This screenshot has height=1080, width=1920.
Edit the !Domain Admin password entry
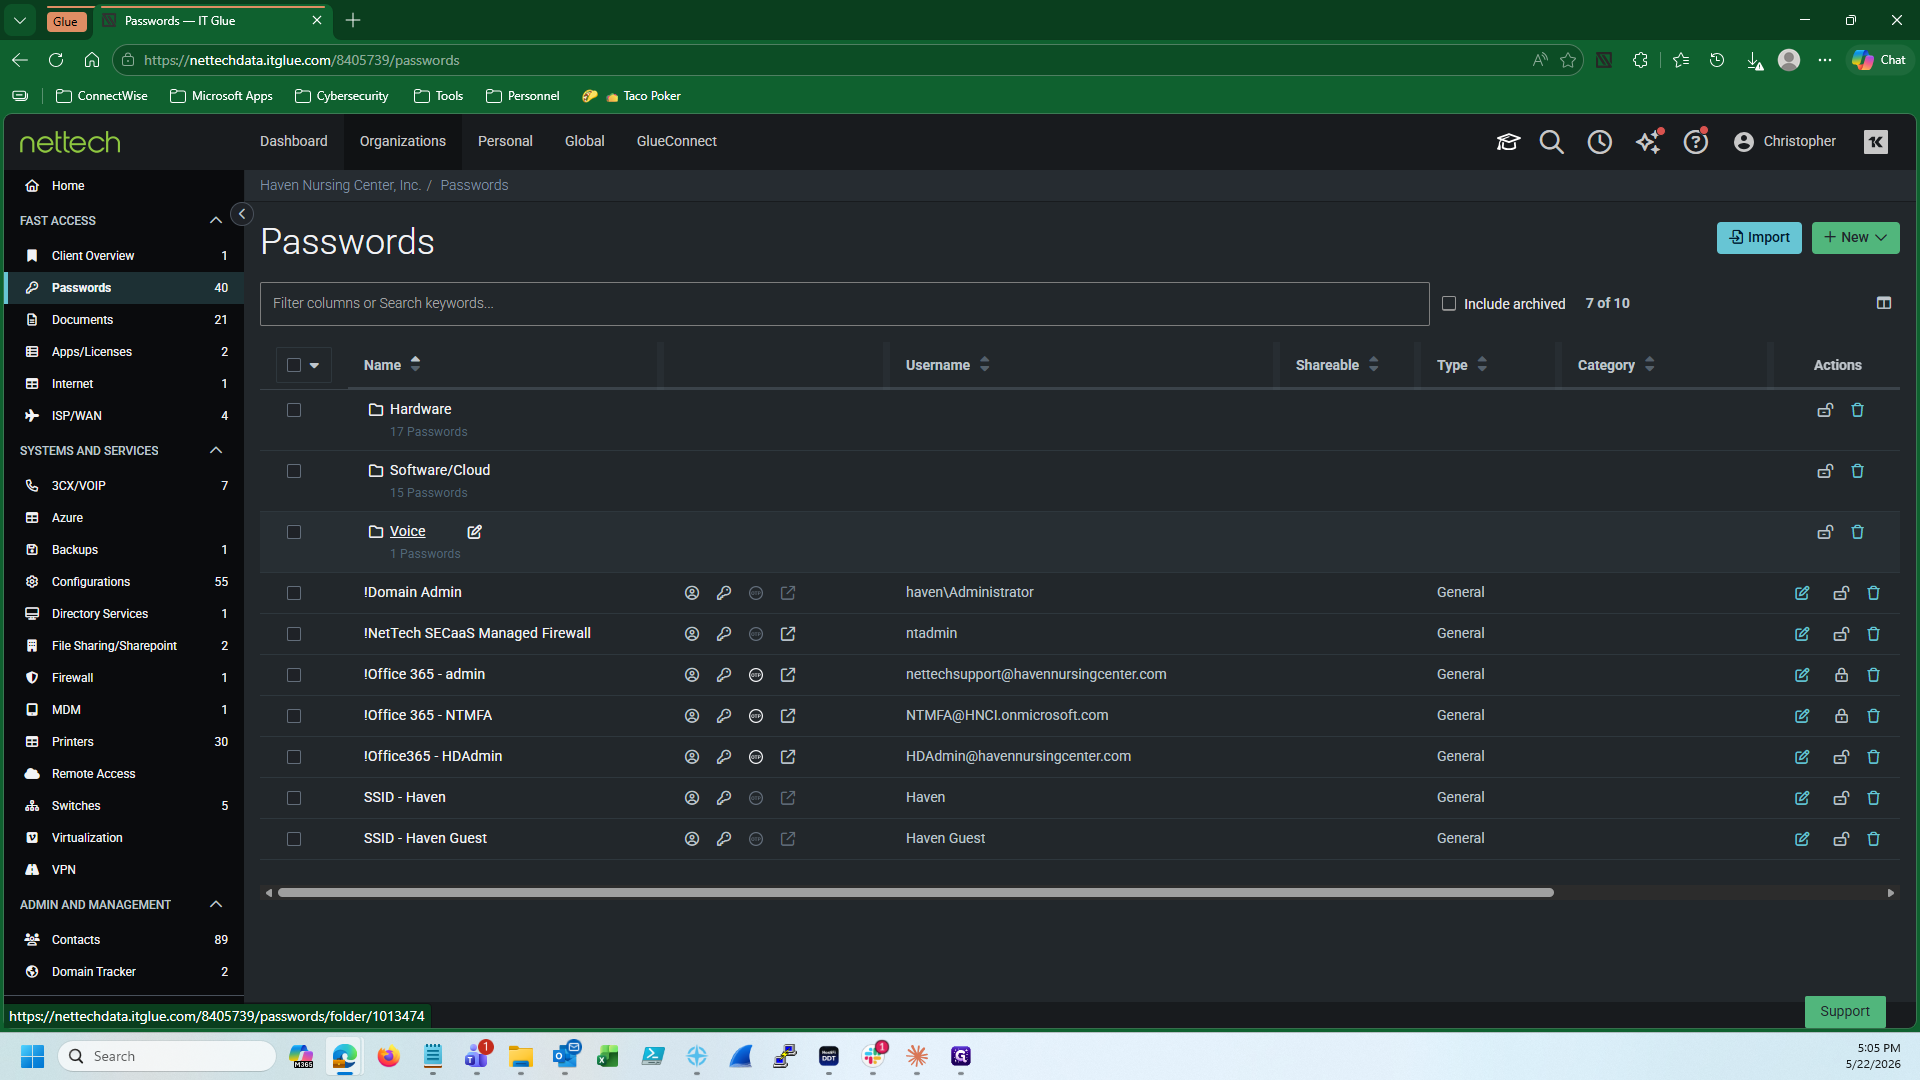pos(1802,593)
